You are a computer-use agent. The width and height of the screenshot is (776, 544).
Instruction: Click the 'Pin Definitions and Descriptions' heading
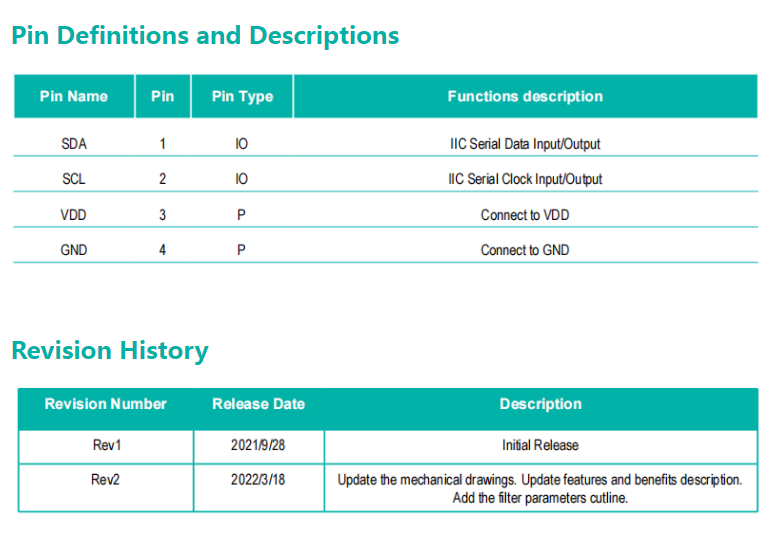pyautogui.click(x=205, y=35)
